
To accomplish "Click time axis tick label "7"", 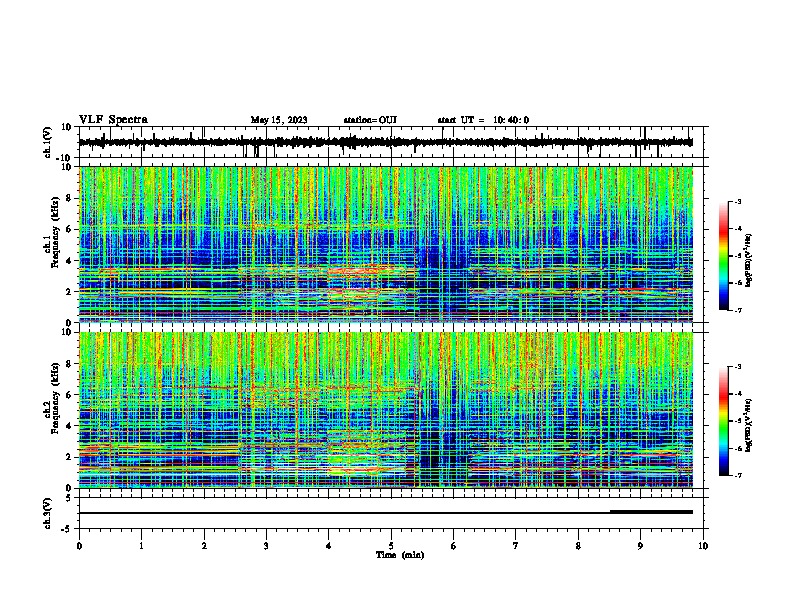I will point(516,546).
